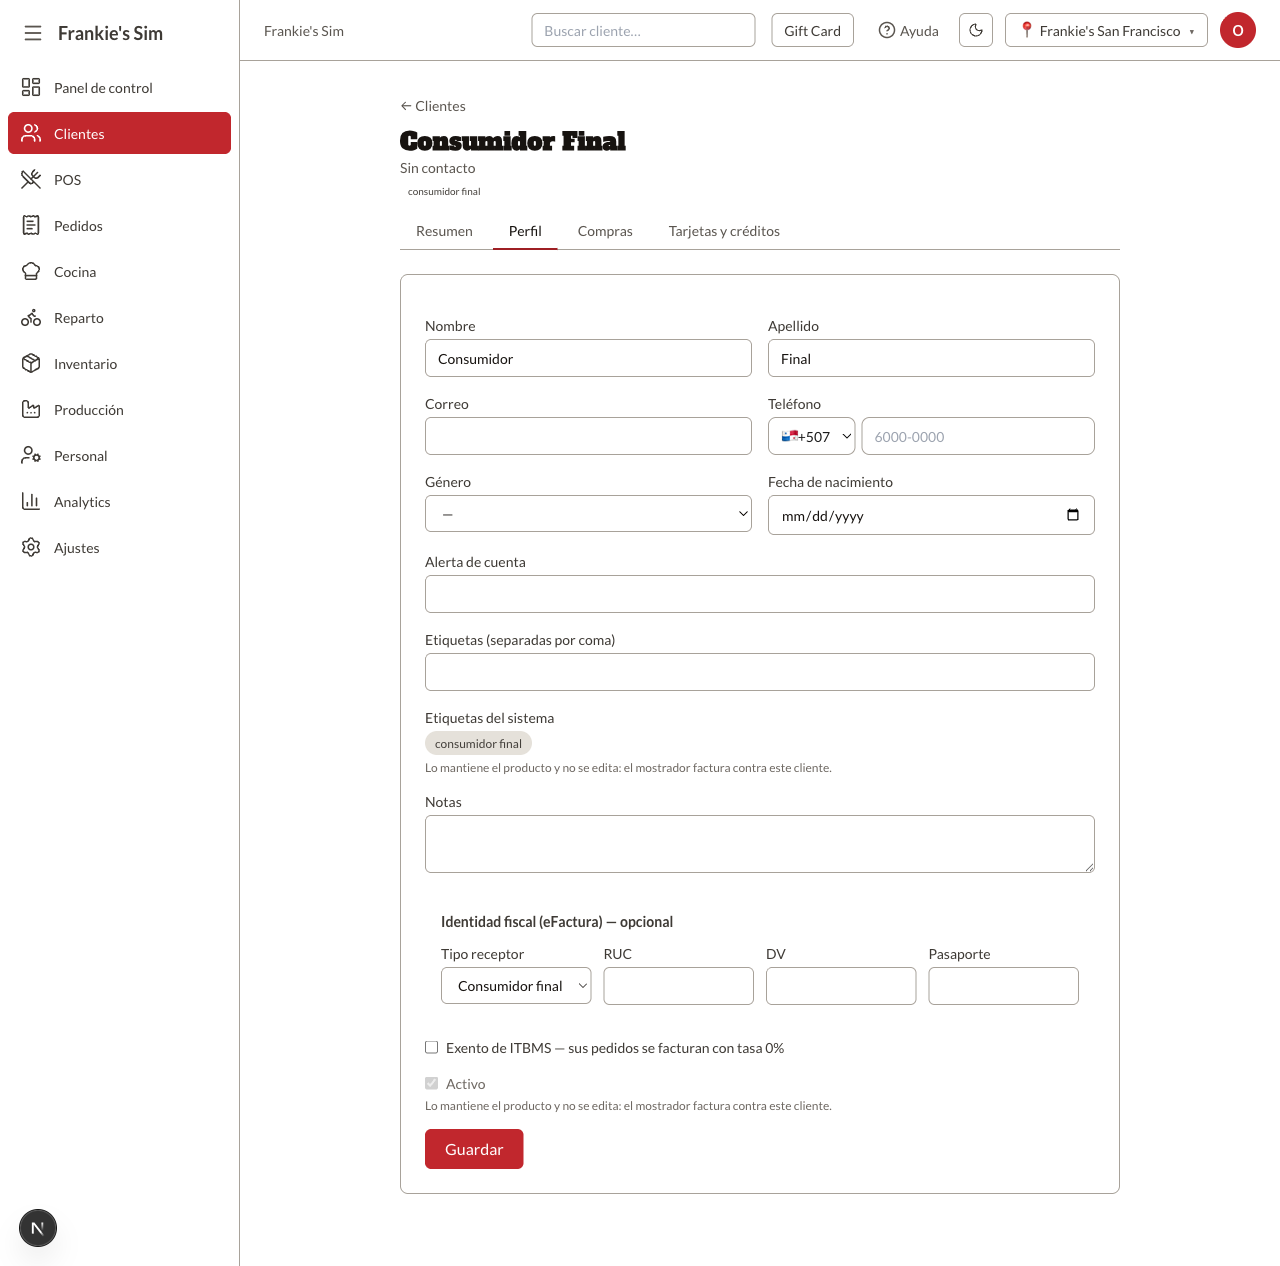Focus the Buscar cliente search field
Viewport: 1280px width, 1266px height.
[643, 30]
